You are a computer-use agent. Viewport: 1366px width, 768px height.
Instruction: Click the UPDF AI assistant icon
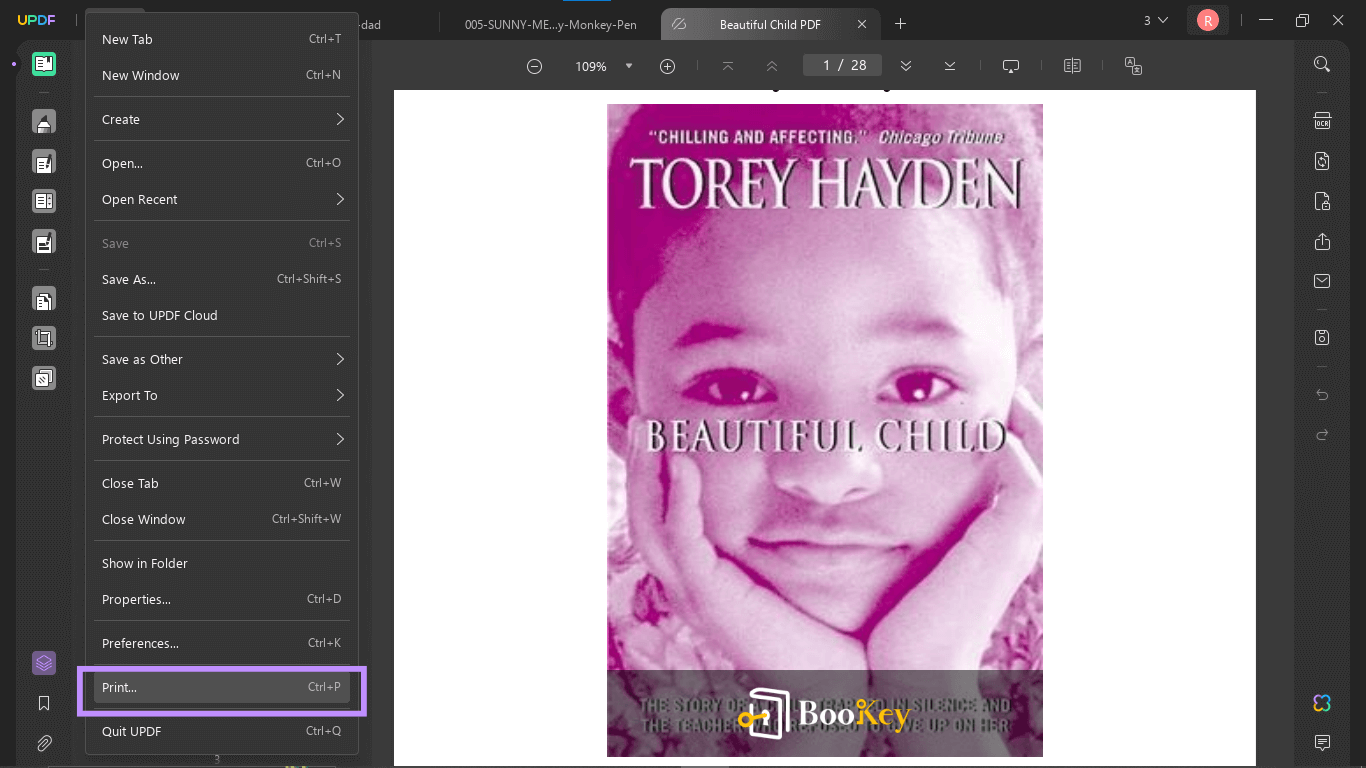(1322, 703)
